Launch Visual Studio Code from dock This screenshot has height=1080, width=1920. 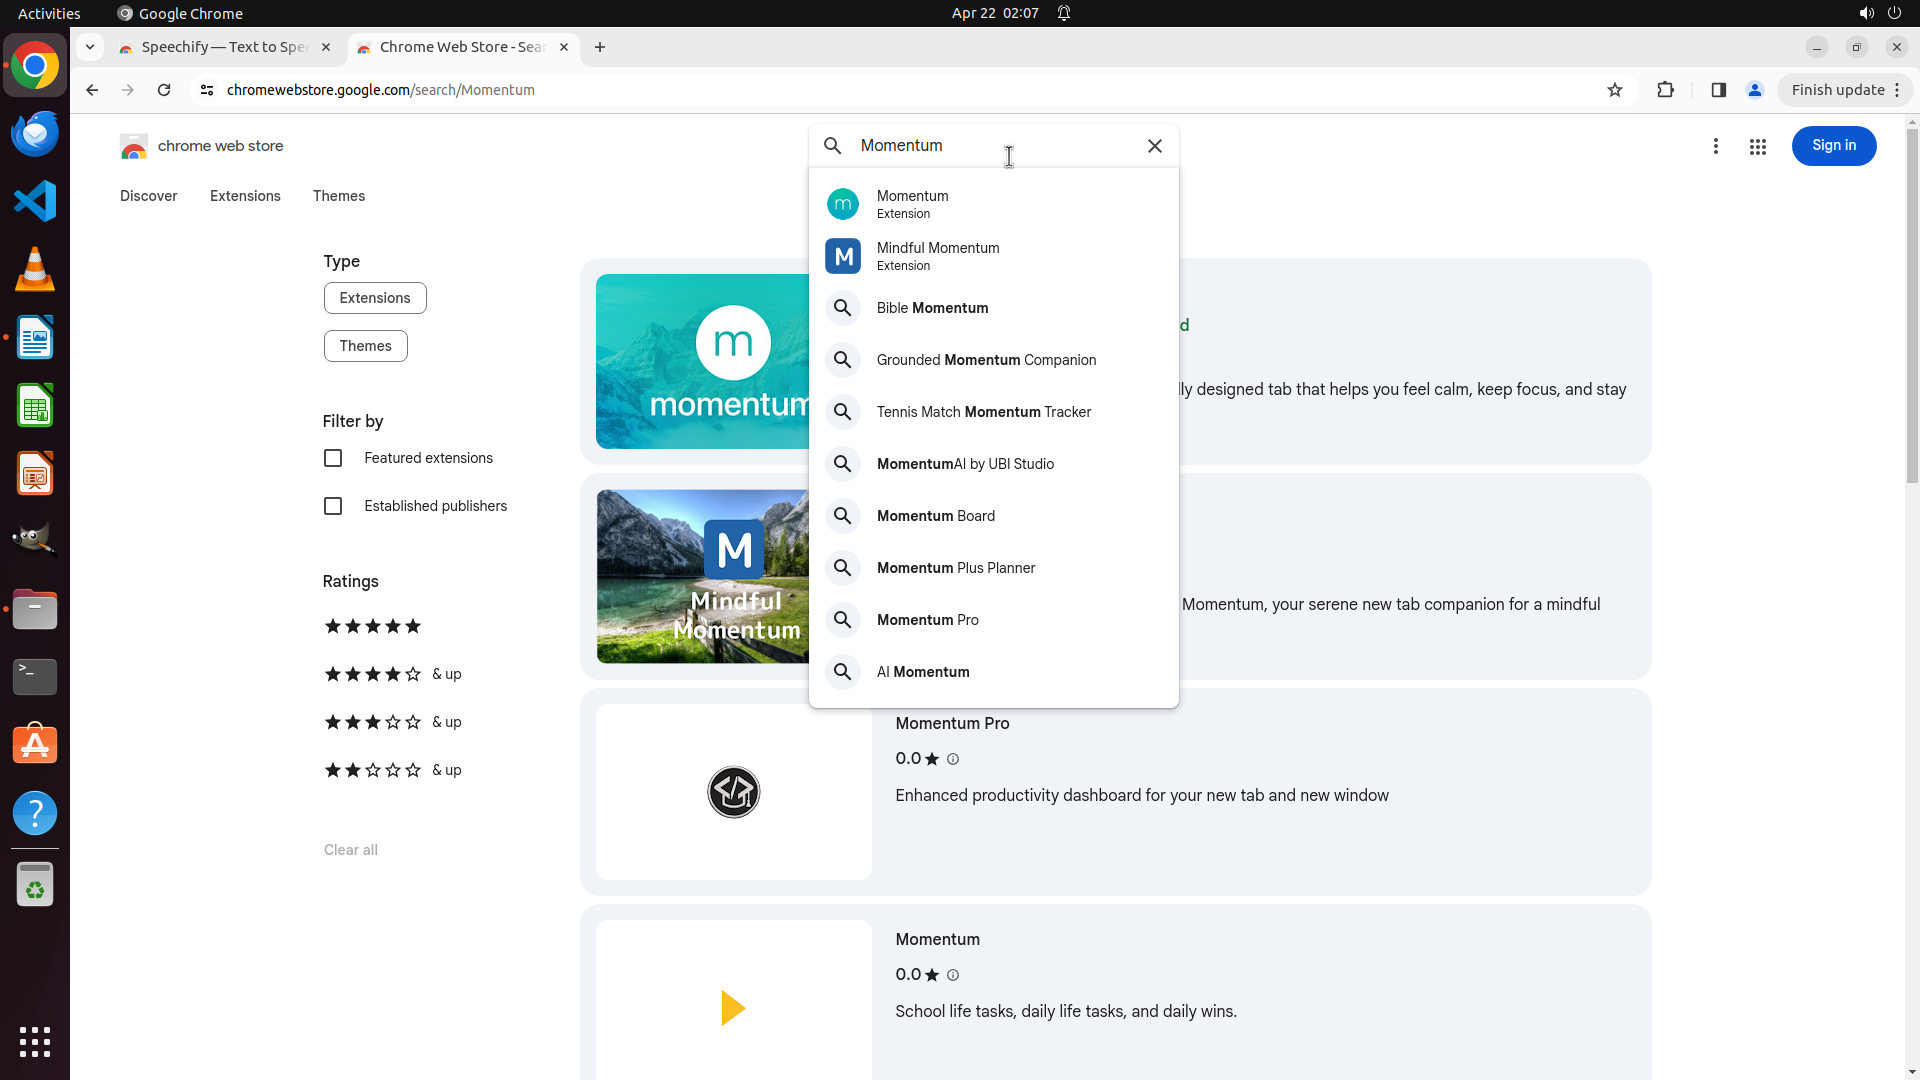pyautogui.click(x=35, y=201)
